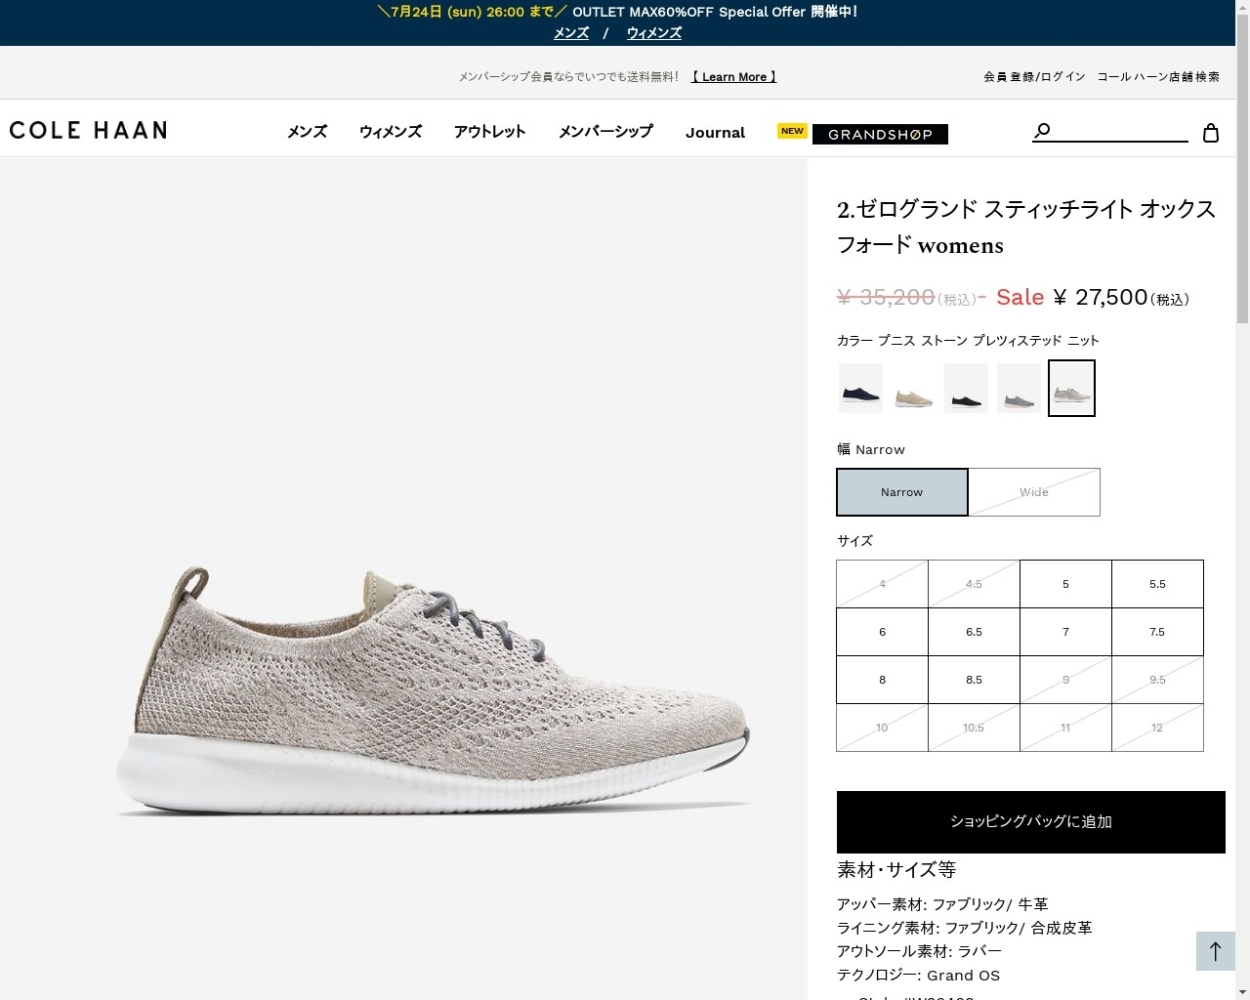Screen dimensions: 1250x1000
Task: Open the shopping bag icon
Action: click(1210, 133)
